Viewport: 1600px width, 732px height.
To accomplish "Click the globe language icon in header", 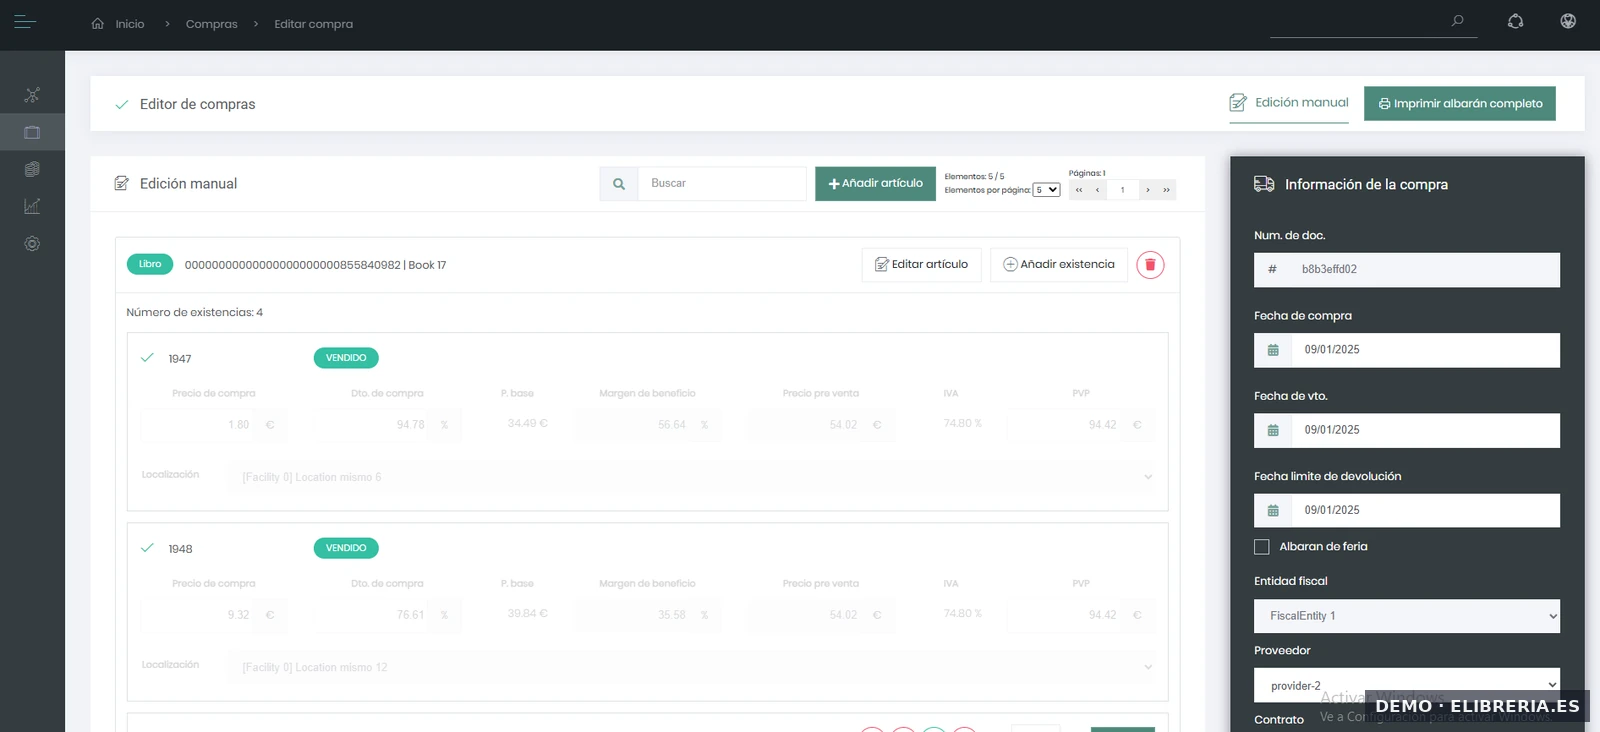I will click(x=1568, y=21).
